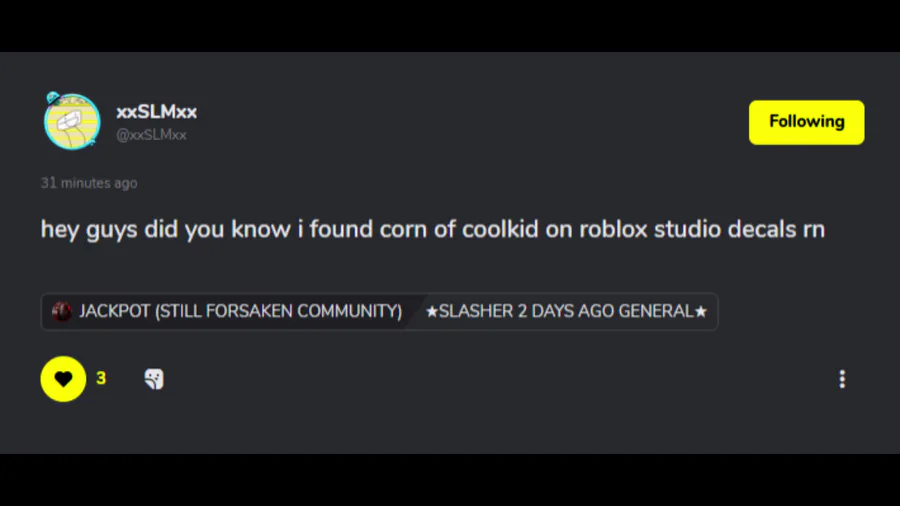Click the star after GENERAL channel name
900x506 pixels.
(x=701, y=312)
